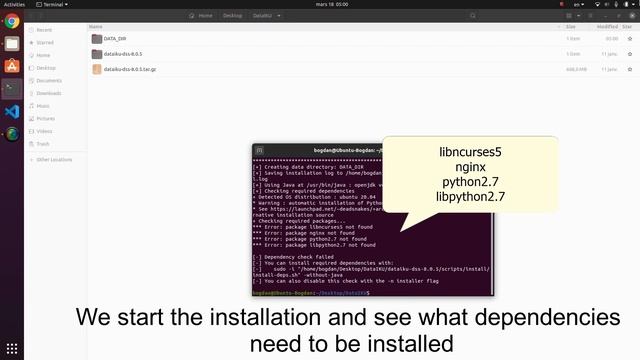Open Trash in the Files sidebar
The image size is (640, 360).
[42, 144]
